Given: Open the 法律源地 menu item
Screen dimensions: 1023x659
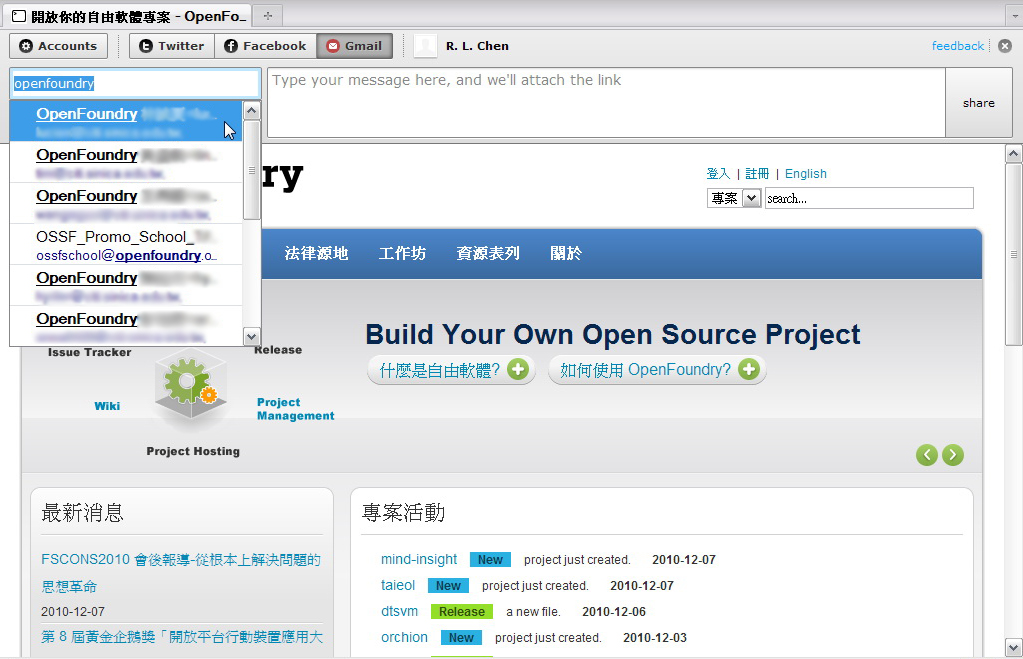Looking at the screenshot, I should coord(316,253).
